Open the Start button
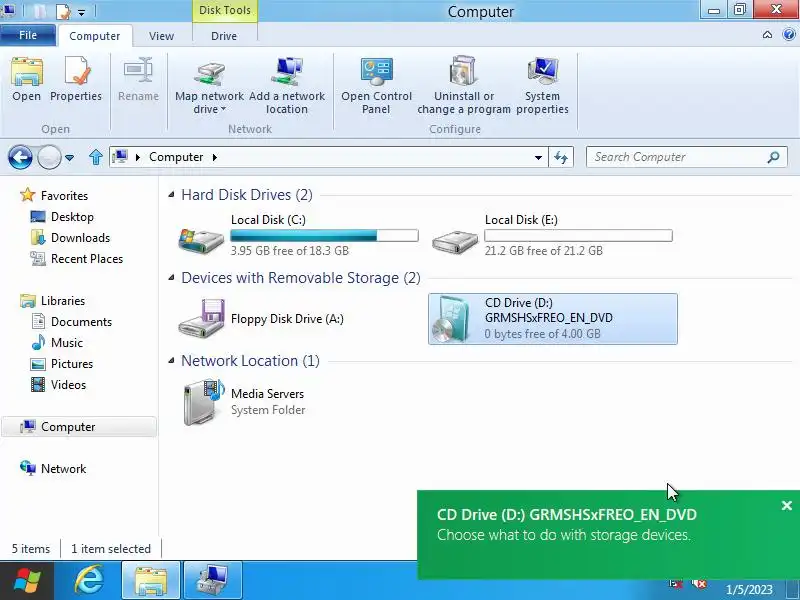Screen dimensions: 800x600 pos(27,581)
